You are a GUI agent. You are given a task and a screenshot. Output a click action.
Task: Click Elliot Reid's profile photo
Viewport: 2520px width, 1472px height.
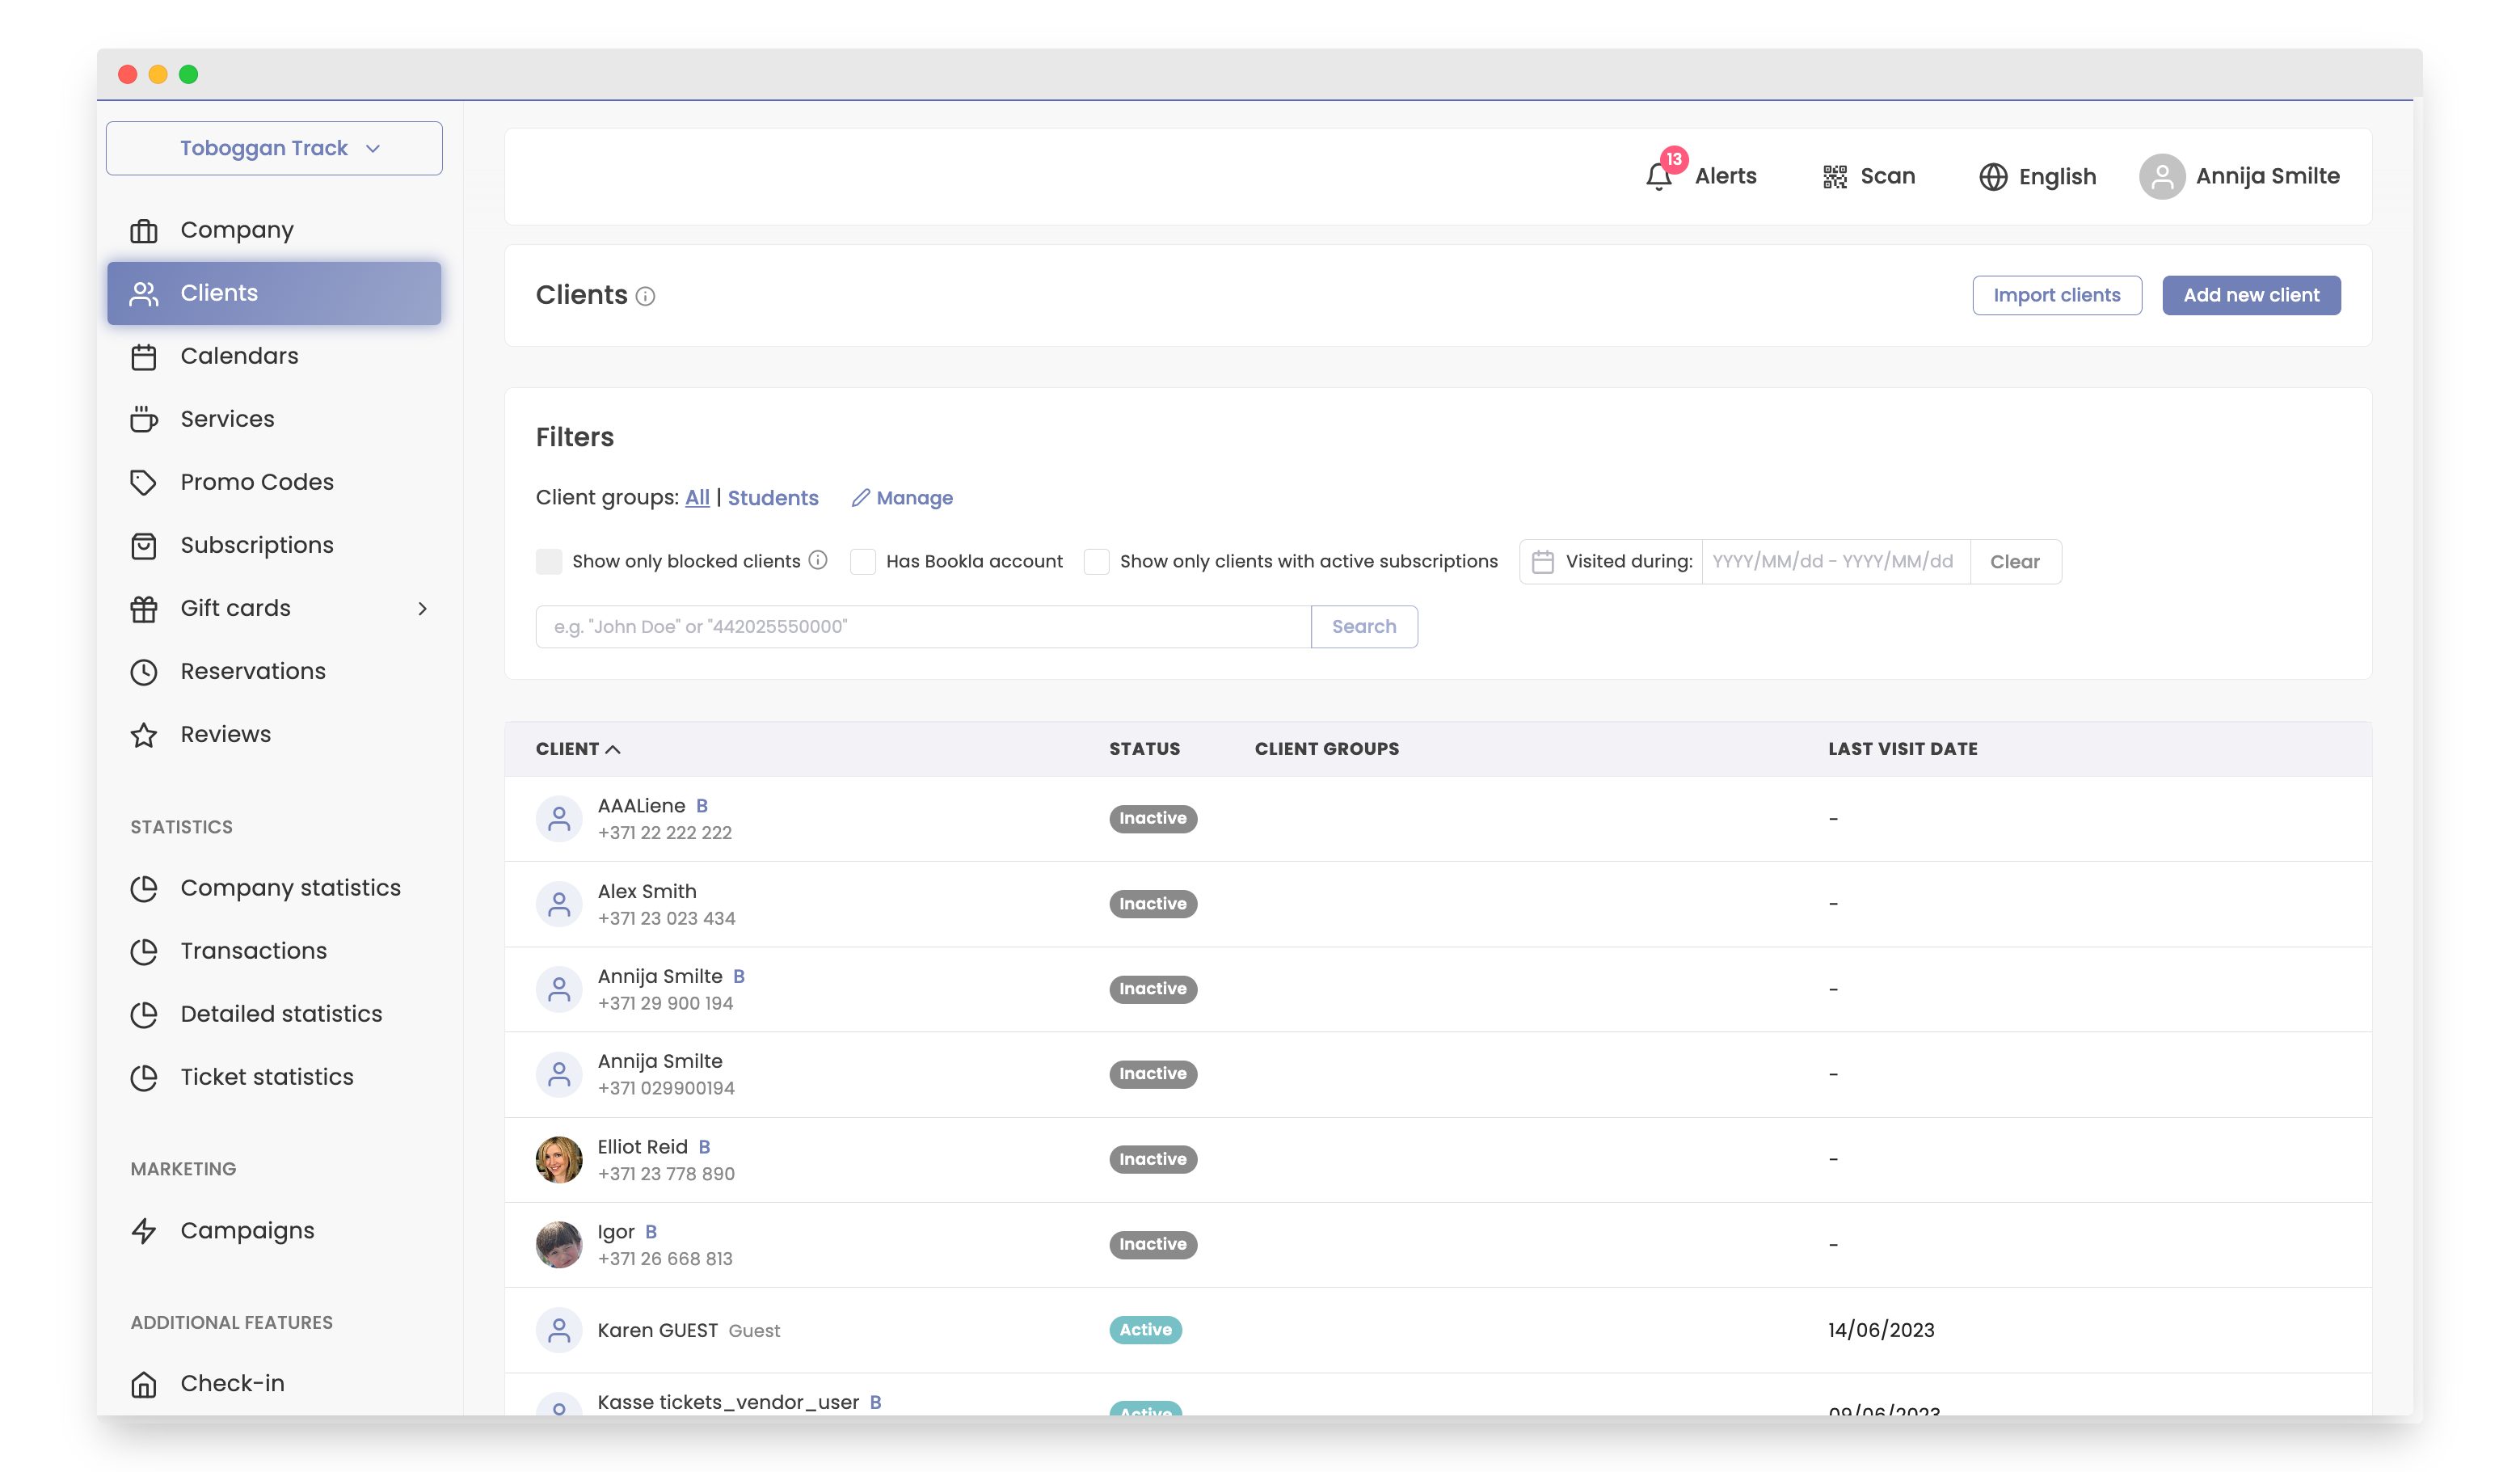click(x=559, y=1159)
